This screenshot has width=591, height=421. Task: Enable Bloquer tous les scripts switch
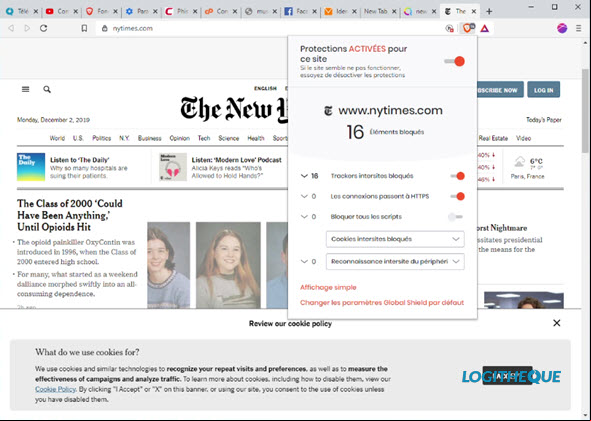455,217
